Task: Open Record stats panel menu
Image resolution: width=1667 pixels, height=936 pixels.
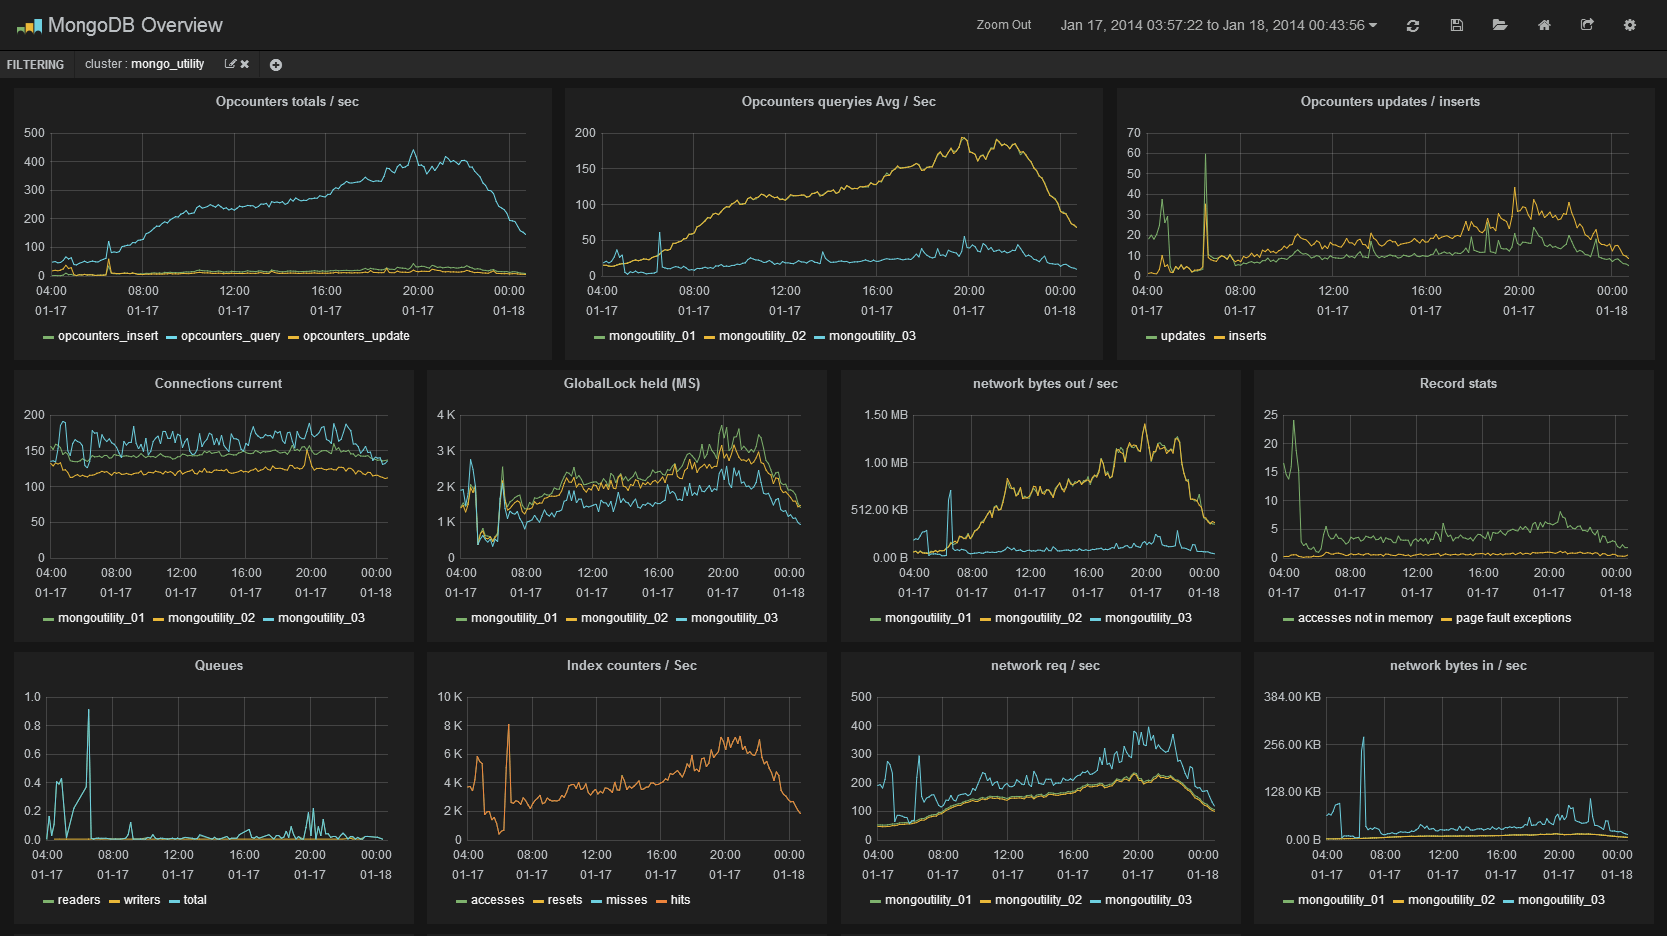Action: (x=1458, y=384)
